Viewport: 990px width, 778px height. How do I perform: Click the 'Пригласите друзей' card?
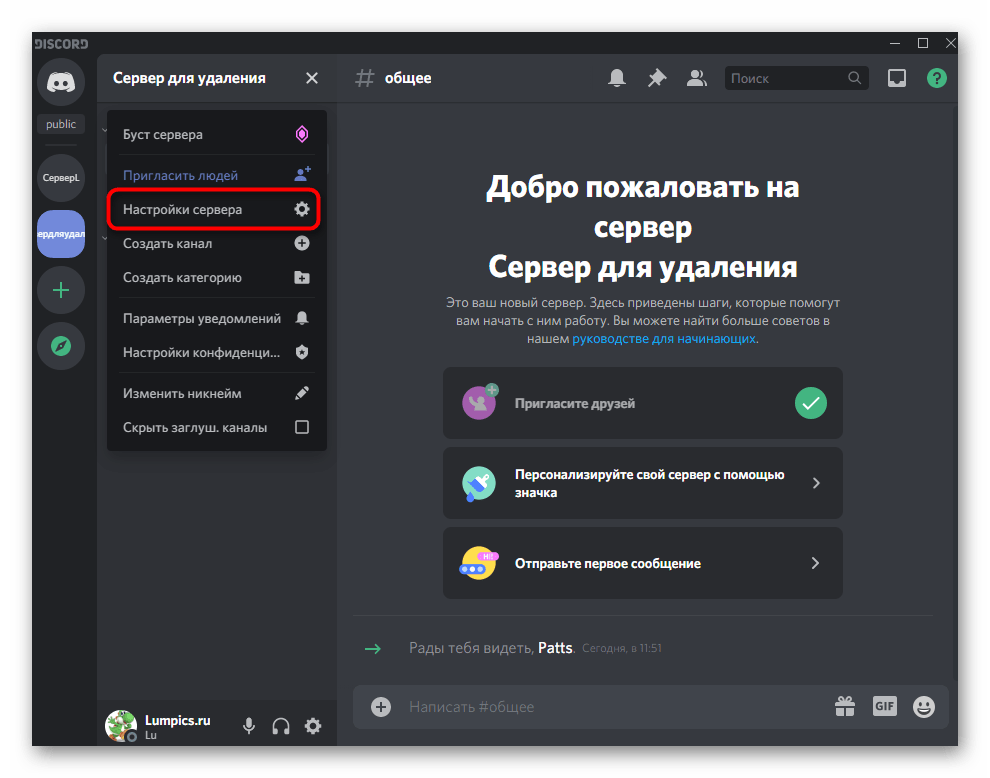coord(642,403)
